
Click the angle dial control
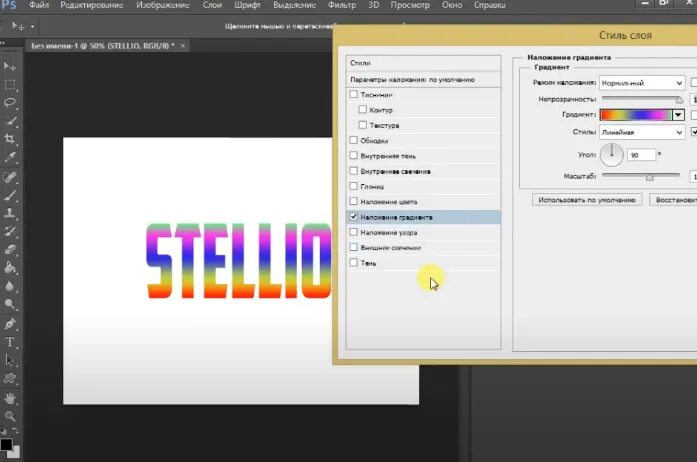coord(612,155)
